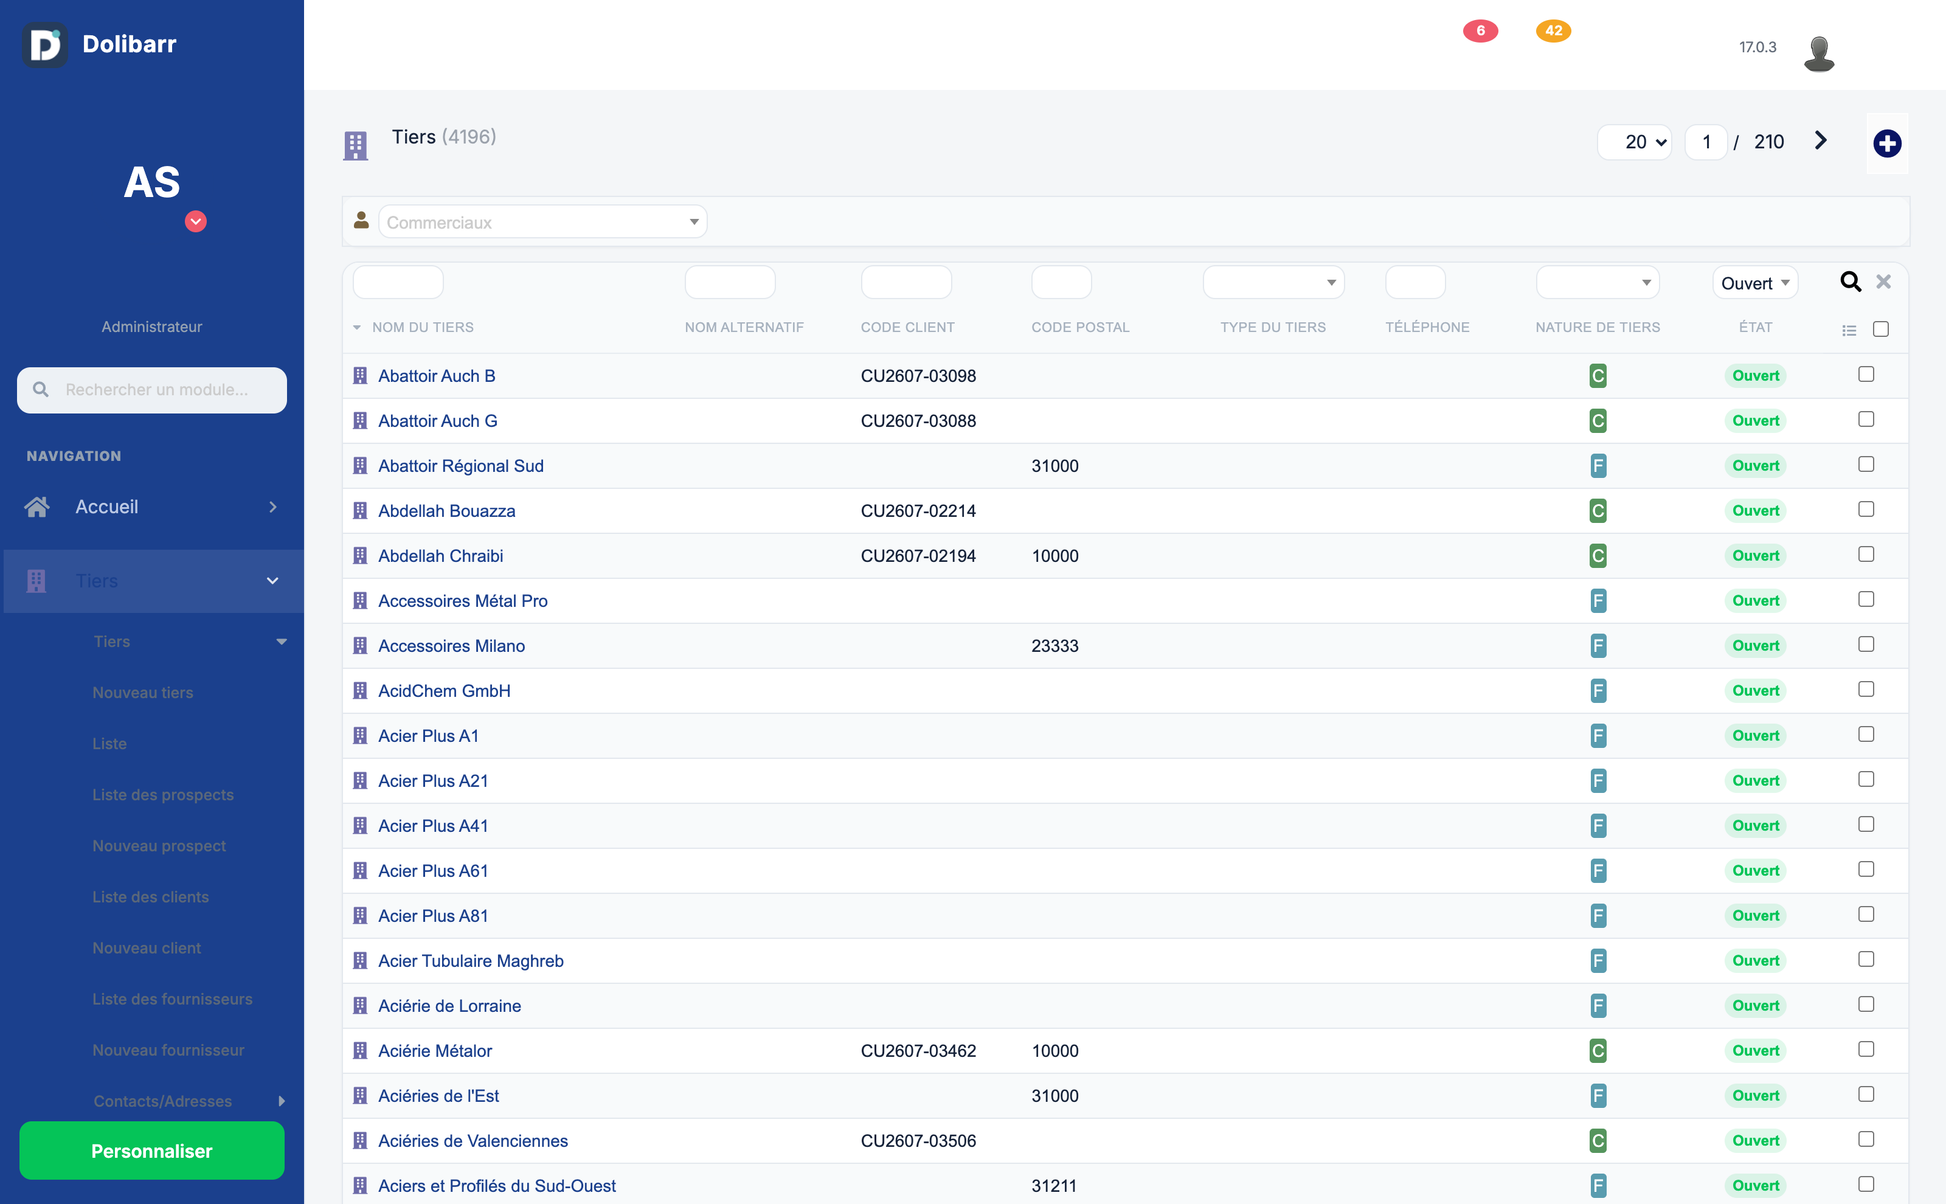1946x1204 pixels.
Task: Click the F nature badge for Abattoir Régional Sud
Action: (x=1598, y=466)
